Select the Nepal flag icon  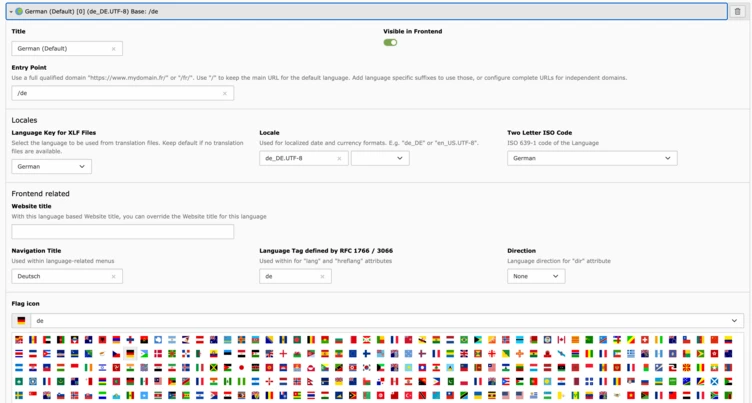coord(311,381)
